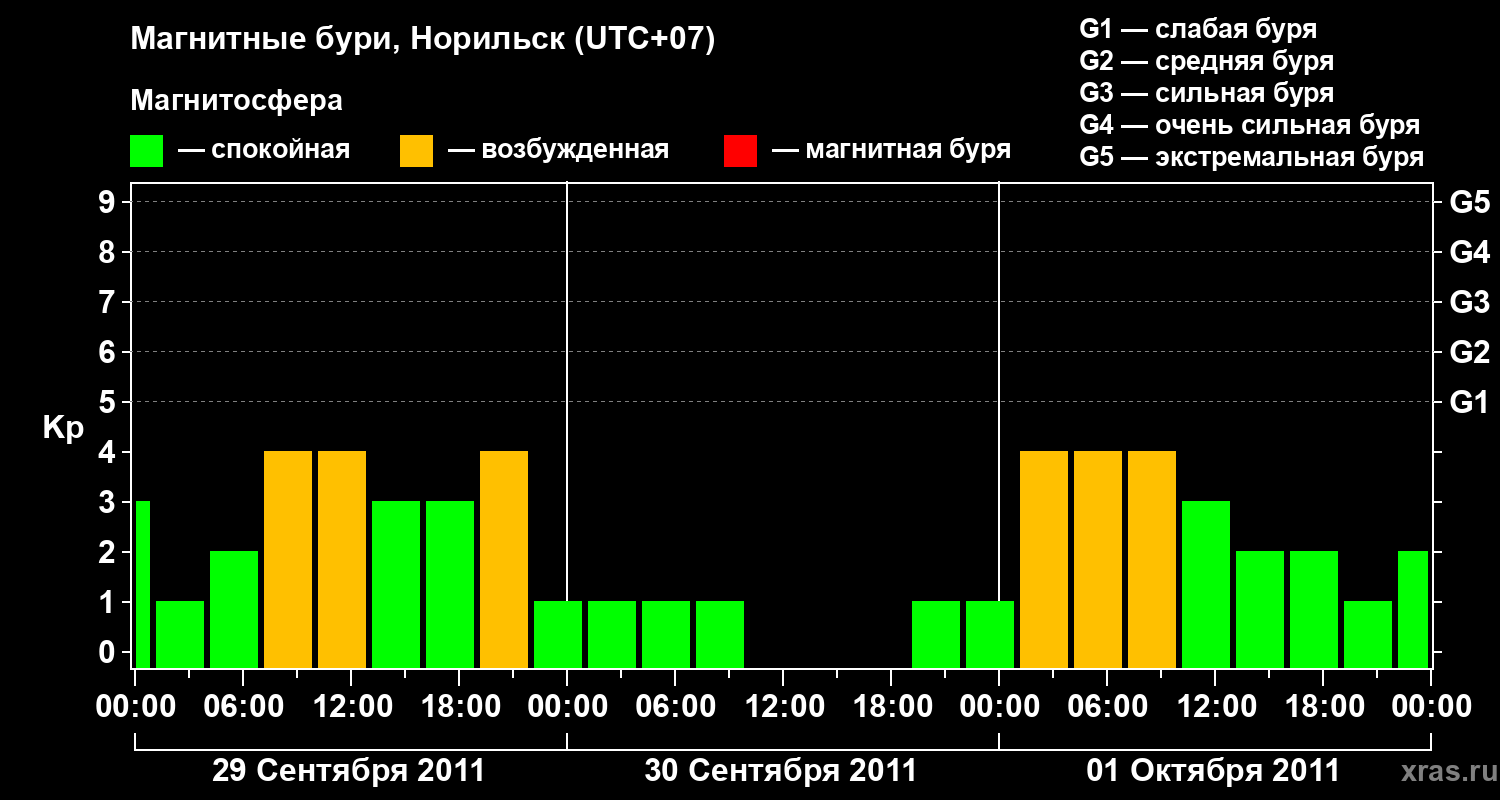Click the red "магнитная буря" legend swatch
The width and height of the screenshot is (1500, 800).
tap(740, 151)
